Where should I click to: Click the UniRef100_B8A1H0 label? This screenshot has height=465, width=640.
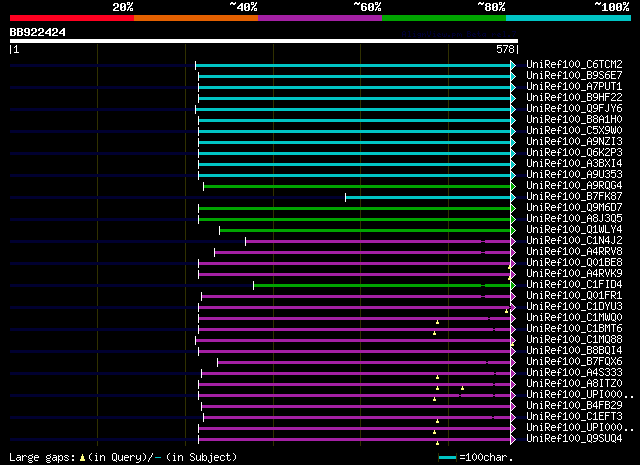(574, 120)
